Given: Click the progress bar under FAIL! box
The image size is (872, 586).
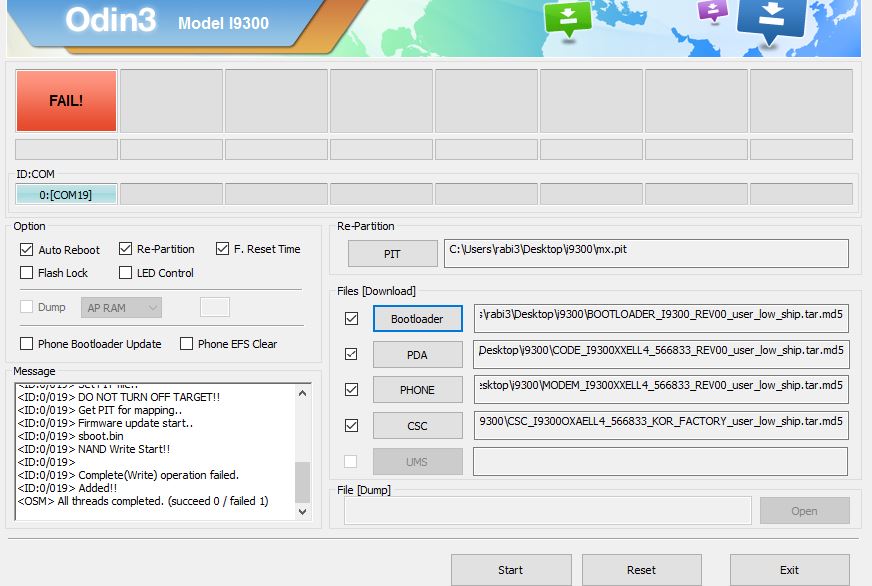Looking at the screenshot, I should [x=66, y=150].
